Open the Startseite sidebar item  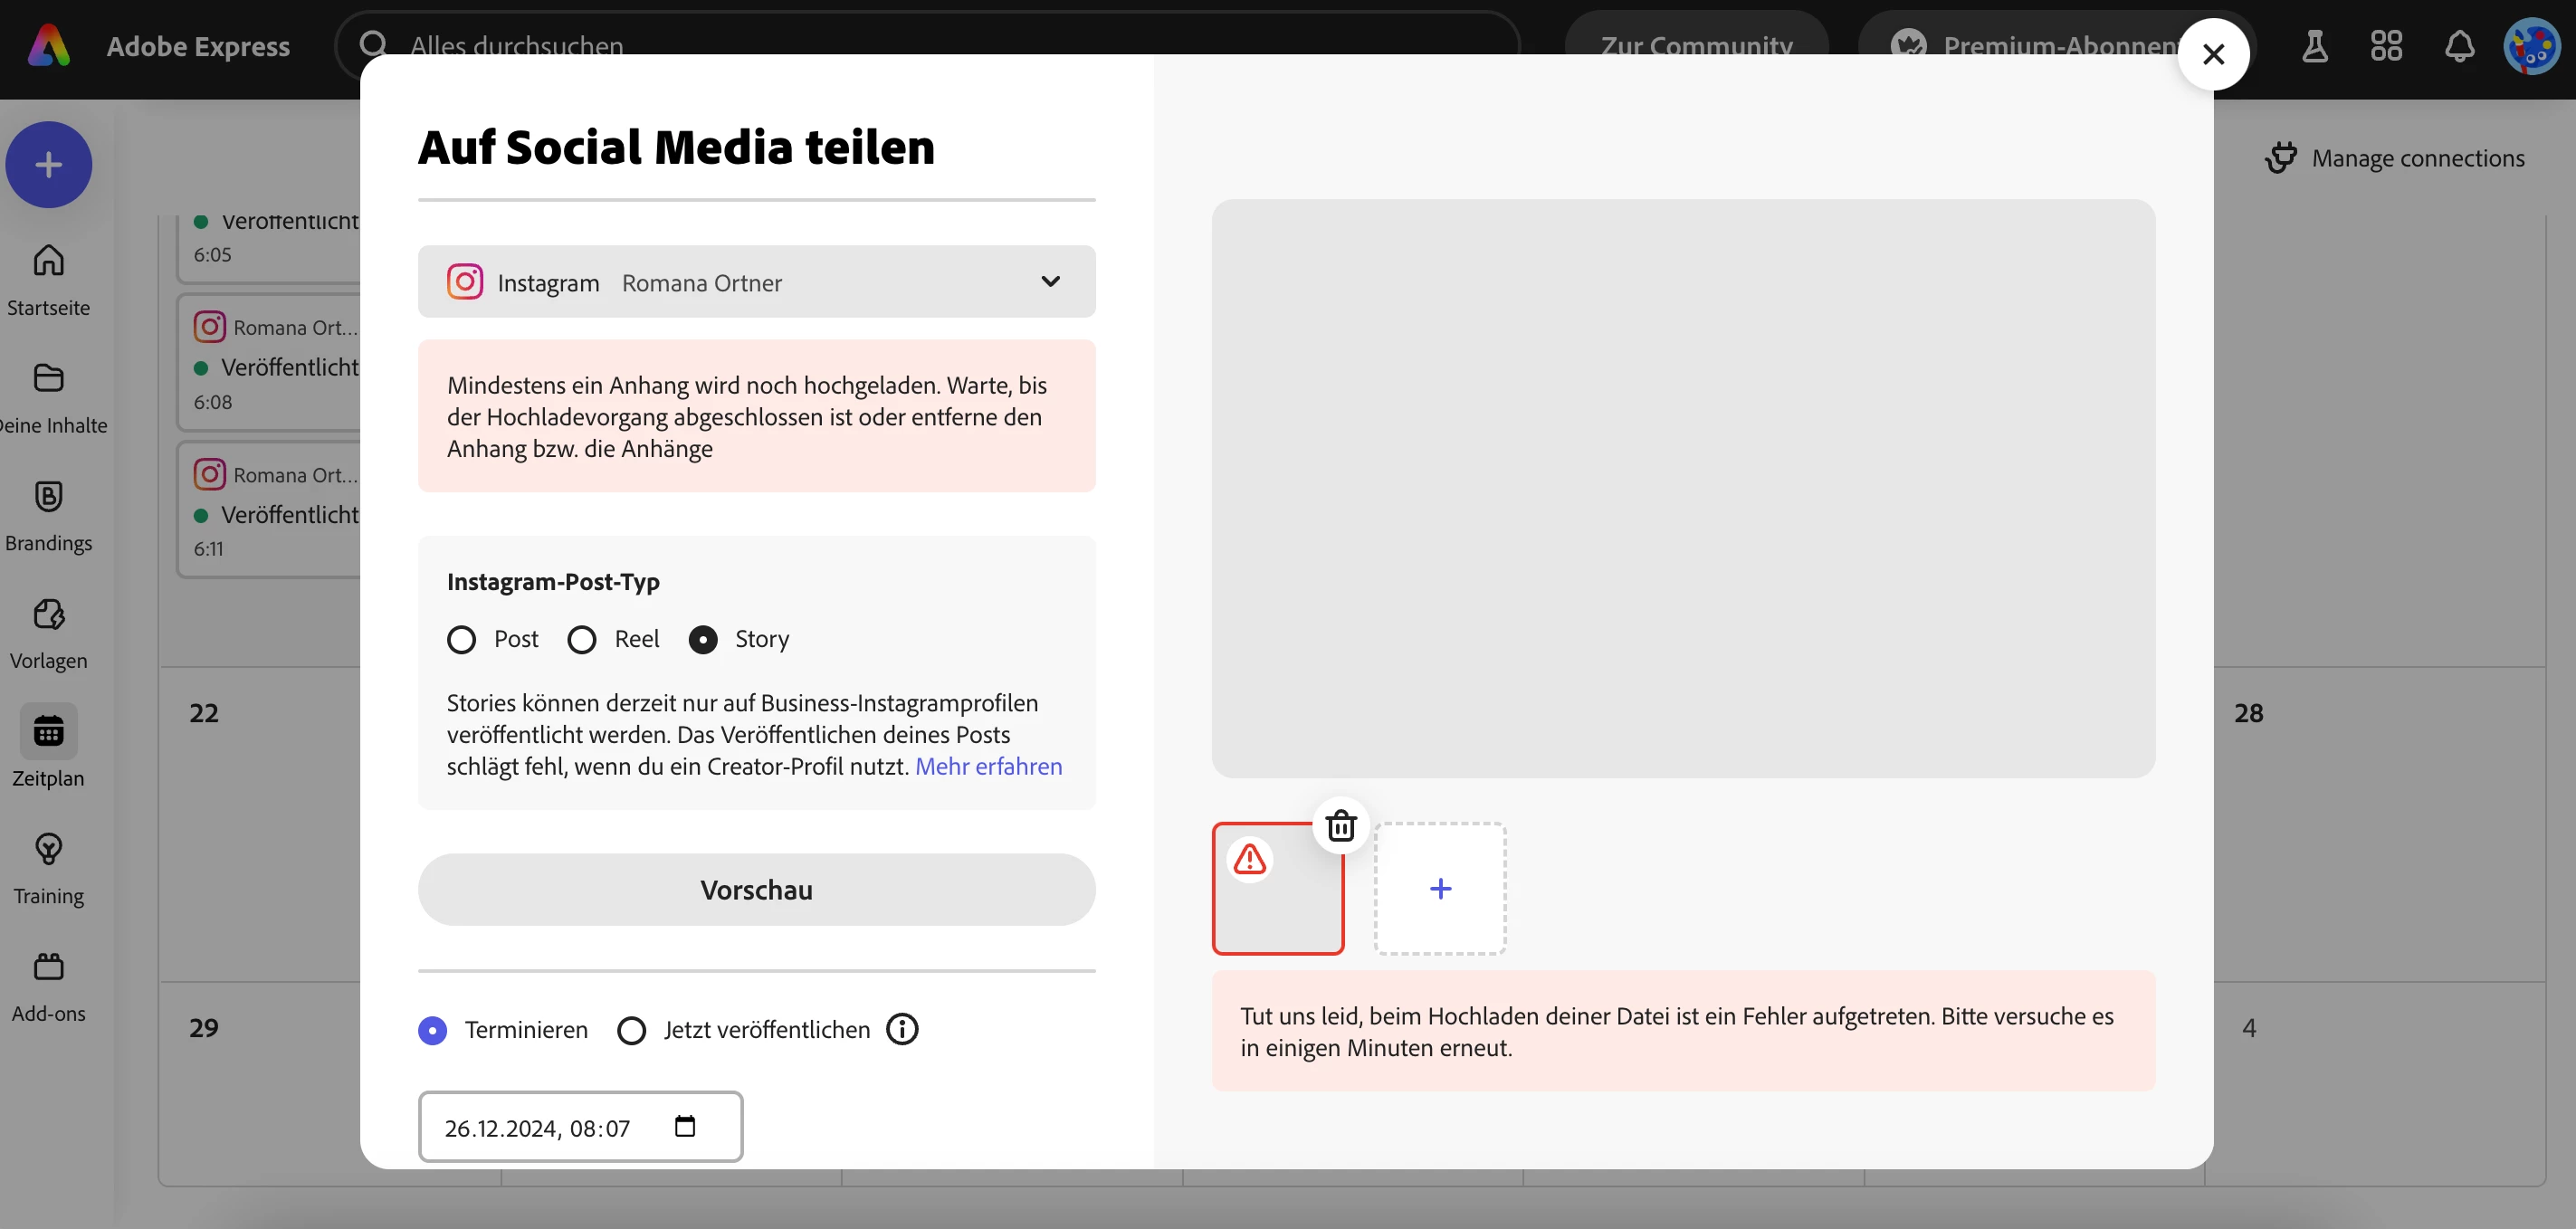48,279
